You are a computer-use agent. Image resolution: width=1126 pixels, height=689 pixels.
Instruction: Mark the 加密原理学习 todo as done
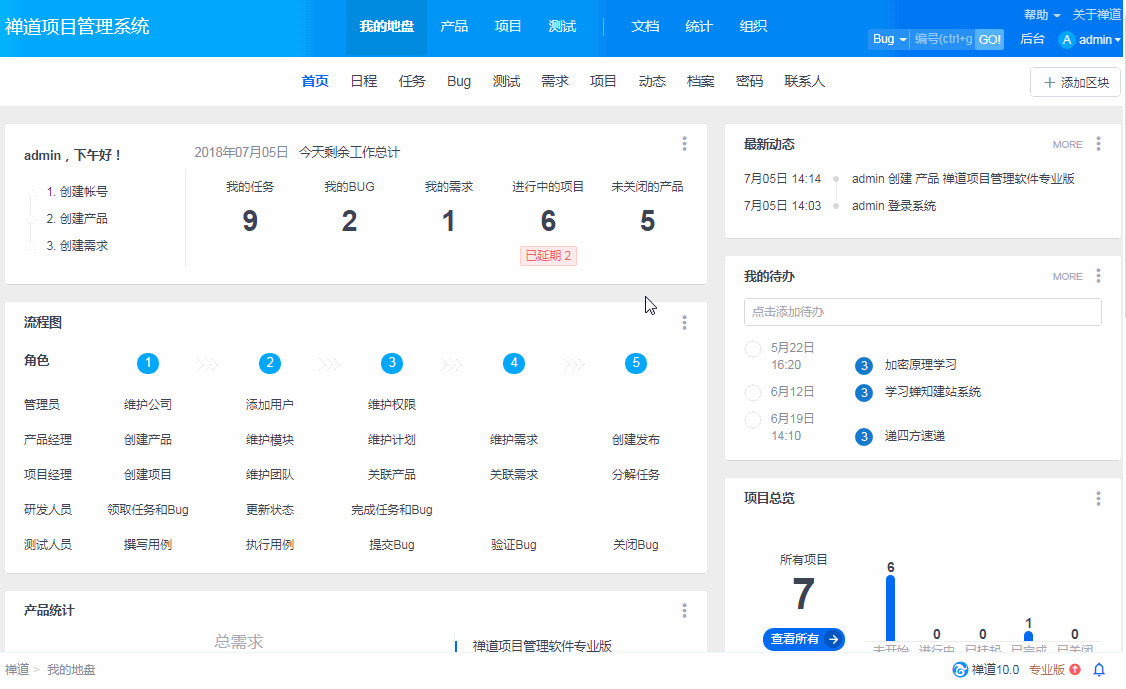tap(753, 349)
